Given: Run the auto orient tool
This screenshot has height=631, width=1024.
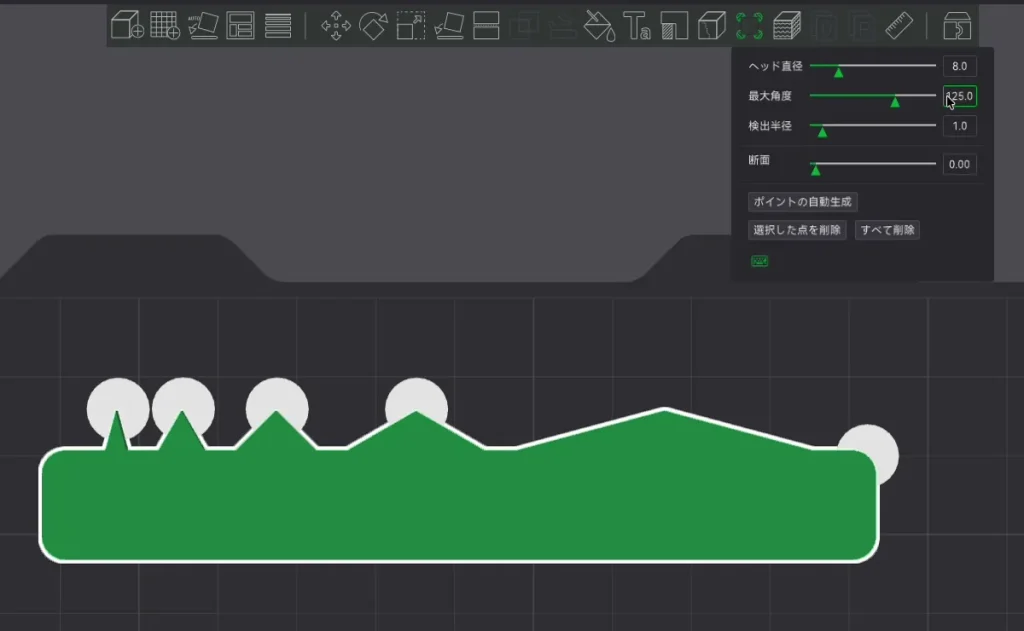Looking at the screenshot, I should (203, 25).
